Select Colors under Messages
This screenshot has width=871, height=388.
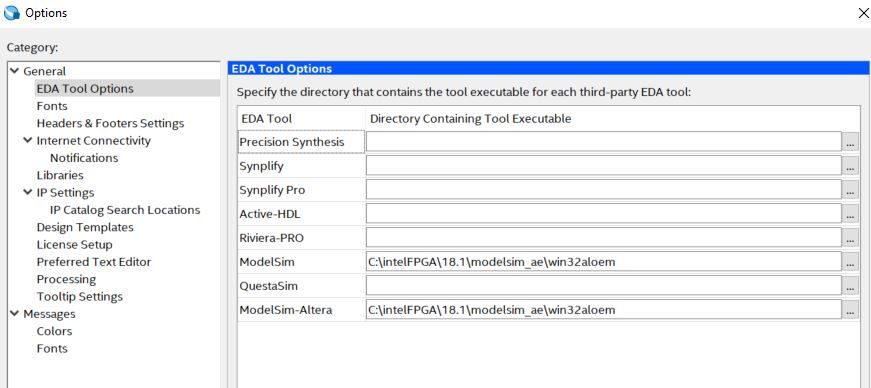click(54, 331)
